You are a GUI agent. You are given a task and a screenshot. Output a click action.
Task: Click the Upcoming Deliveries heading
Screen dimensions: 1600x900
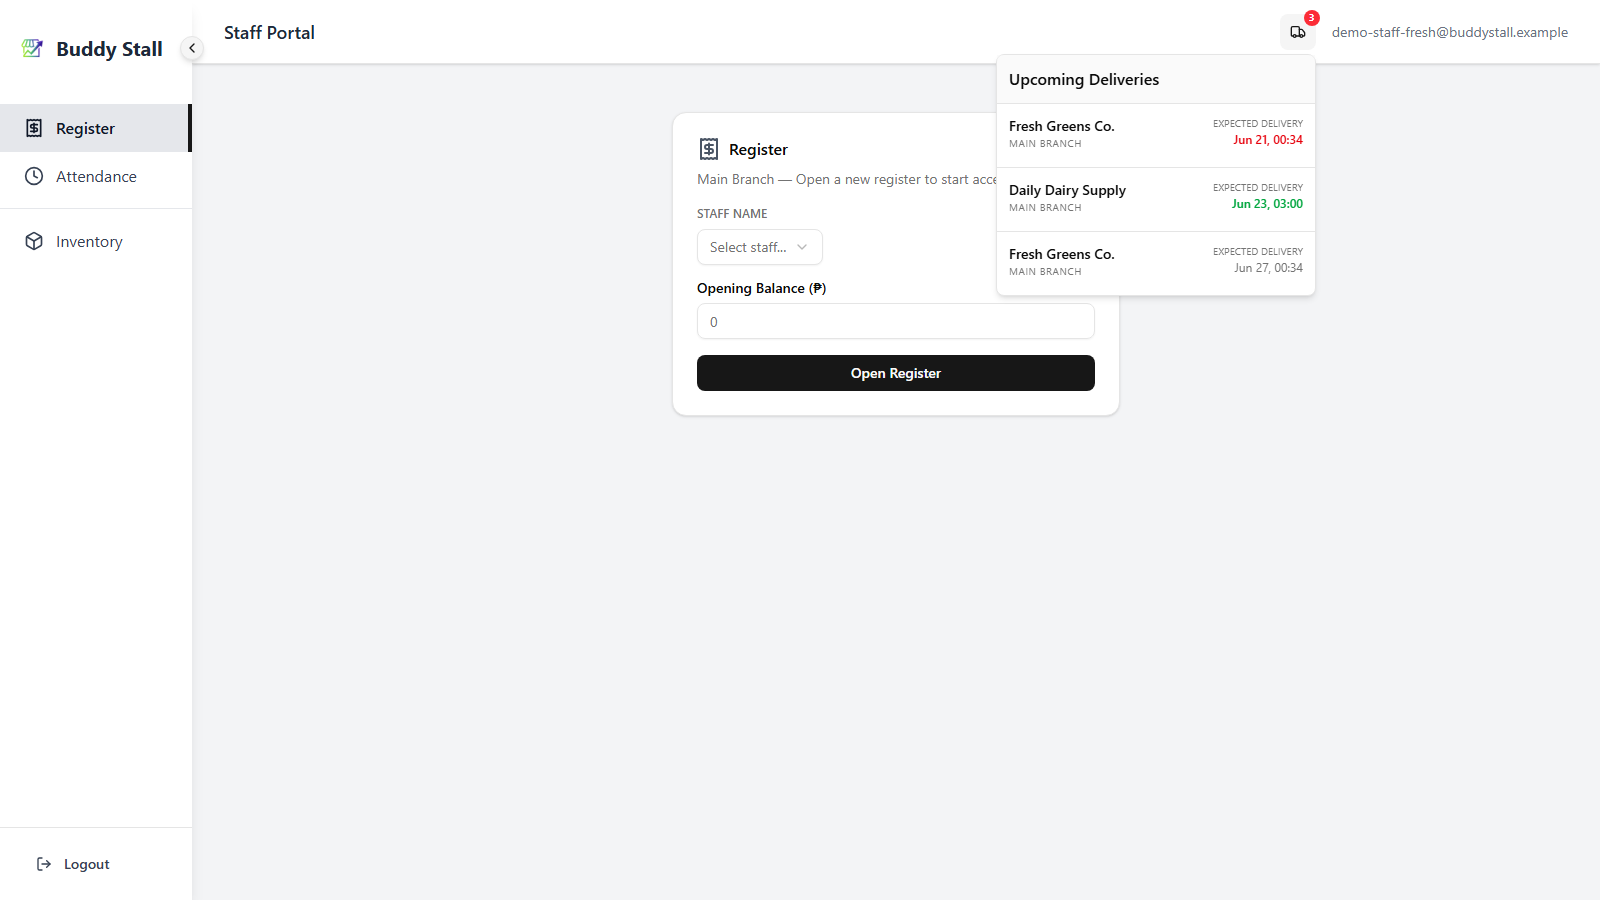pos(1084,79)
